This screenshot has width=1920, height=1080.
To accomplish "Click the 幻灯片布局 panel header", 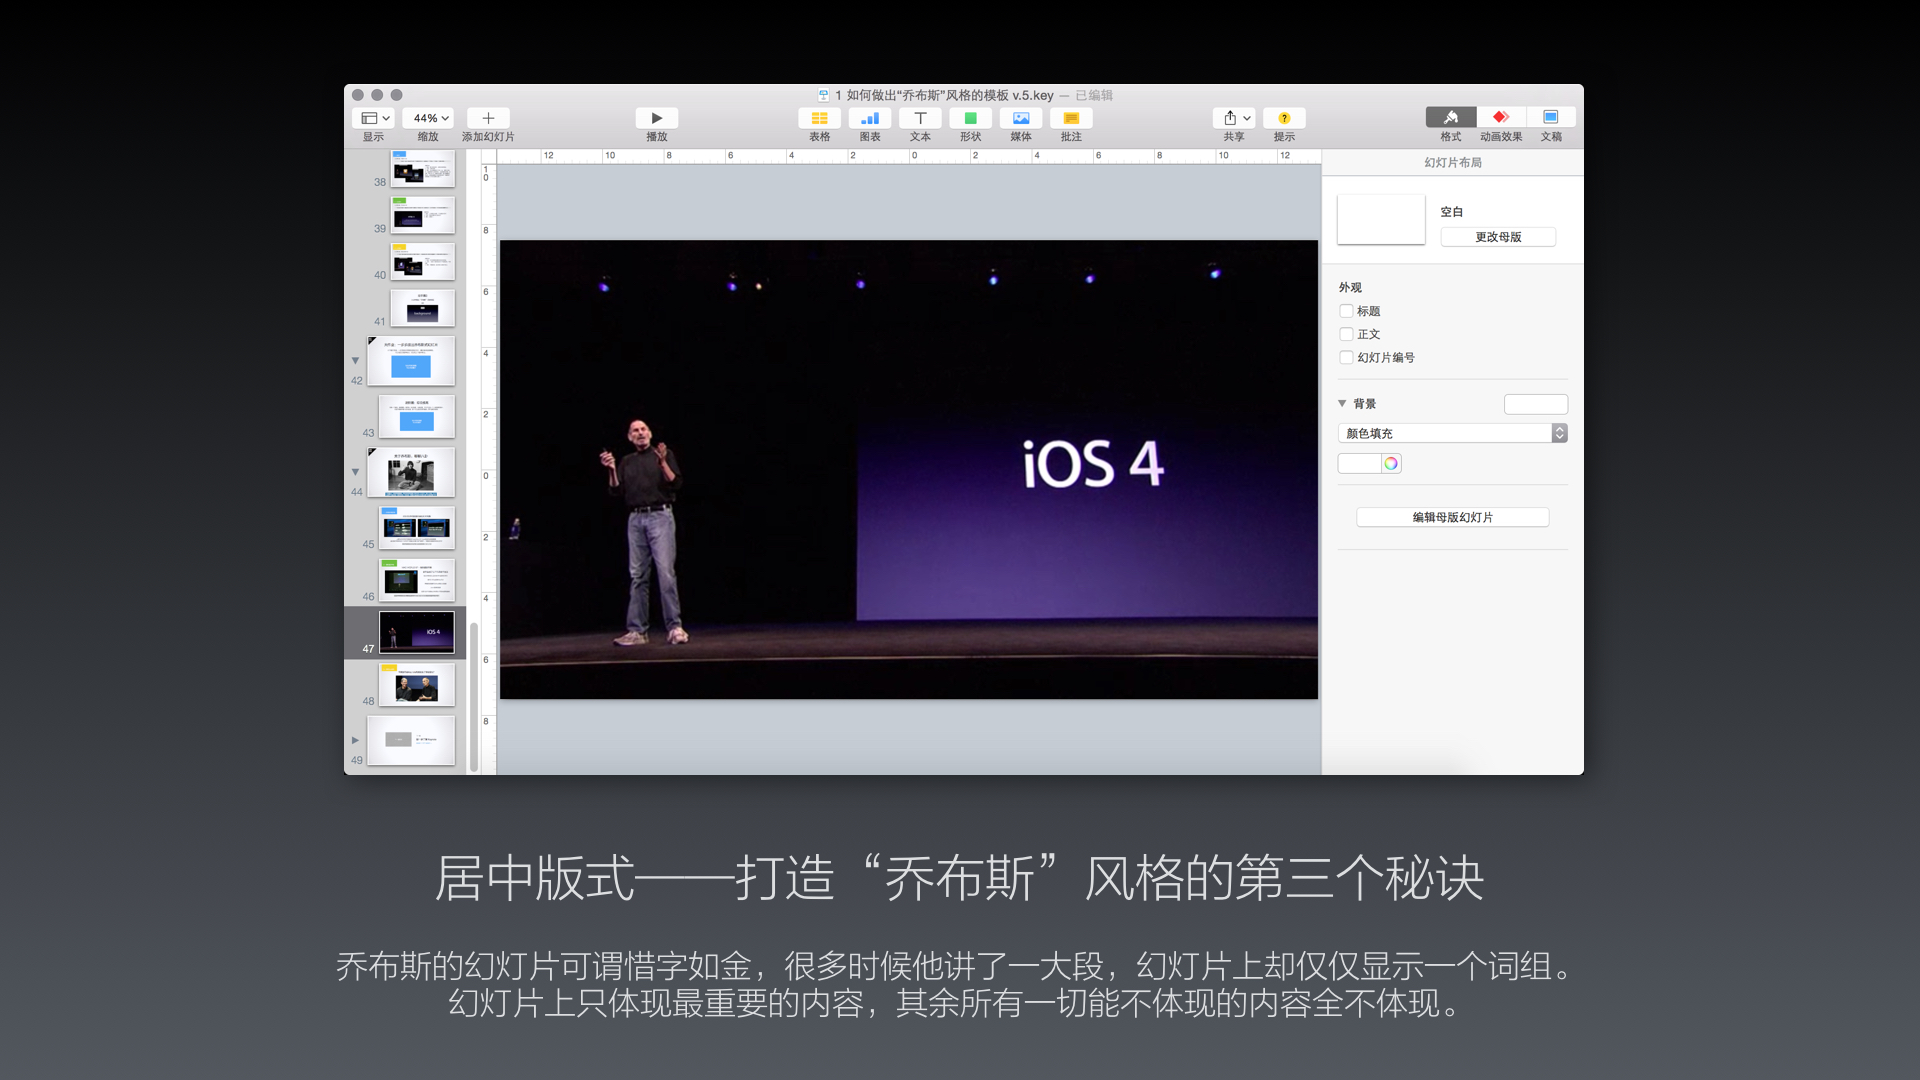I will [x=1453, y=162].
